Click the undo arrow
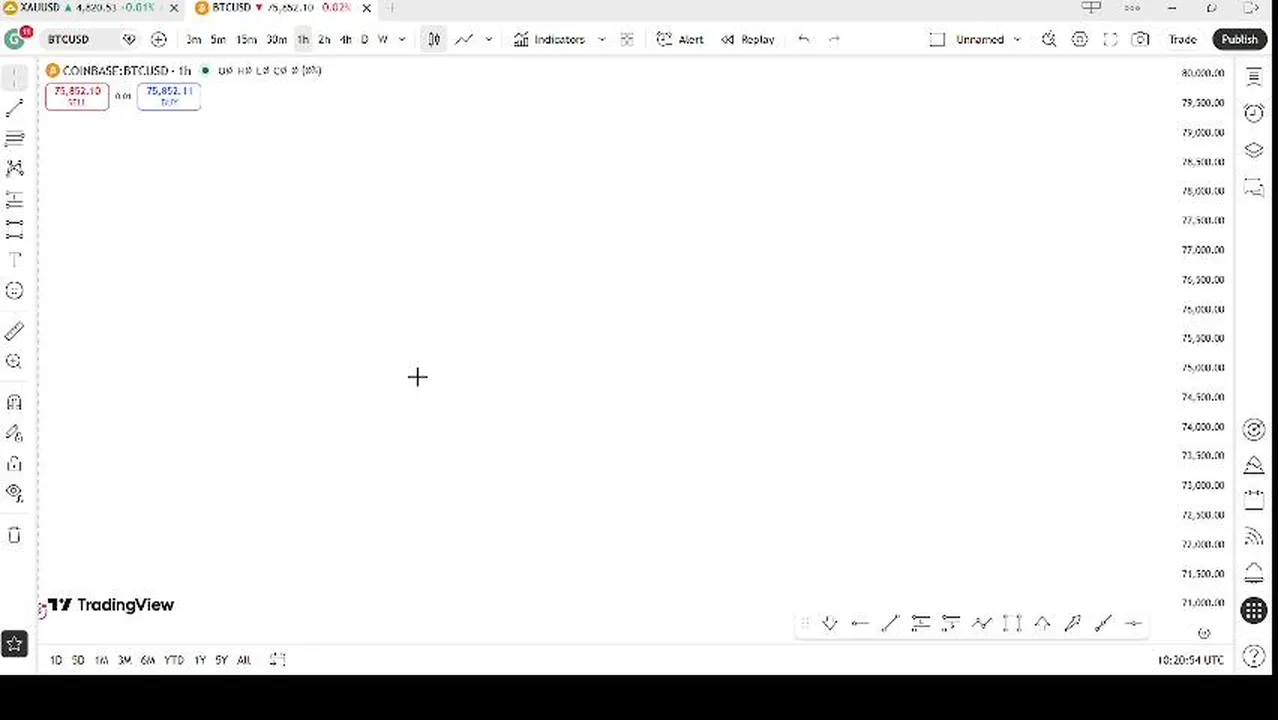Screen dimensions: 1278x720 tap(804, 39)
